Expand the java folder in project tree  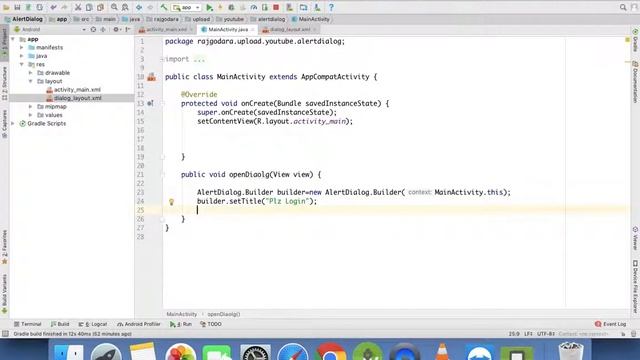coord(22,56)
